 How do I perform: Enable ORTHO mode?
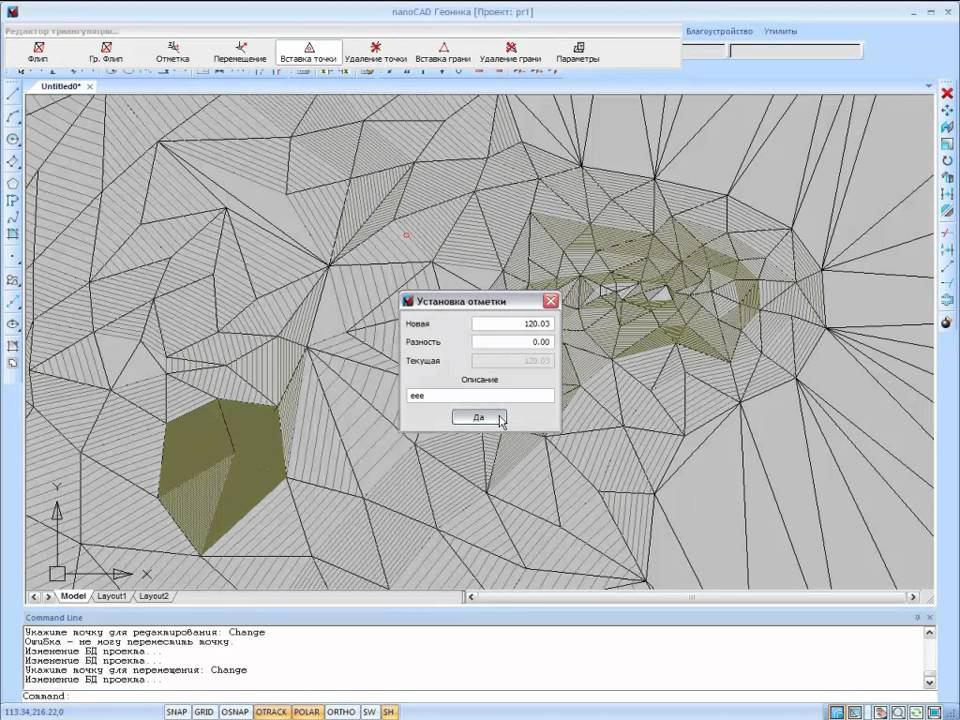341,712
